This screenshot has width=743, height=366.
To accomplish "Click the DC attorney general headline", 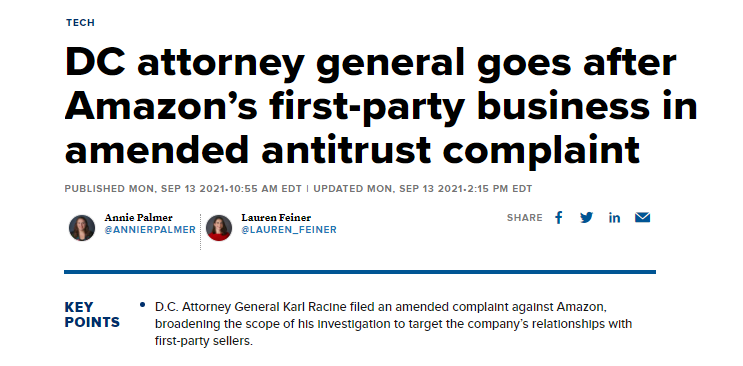I will click(381, 105).
